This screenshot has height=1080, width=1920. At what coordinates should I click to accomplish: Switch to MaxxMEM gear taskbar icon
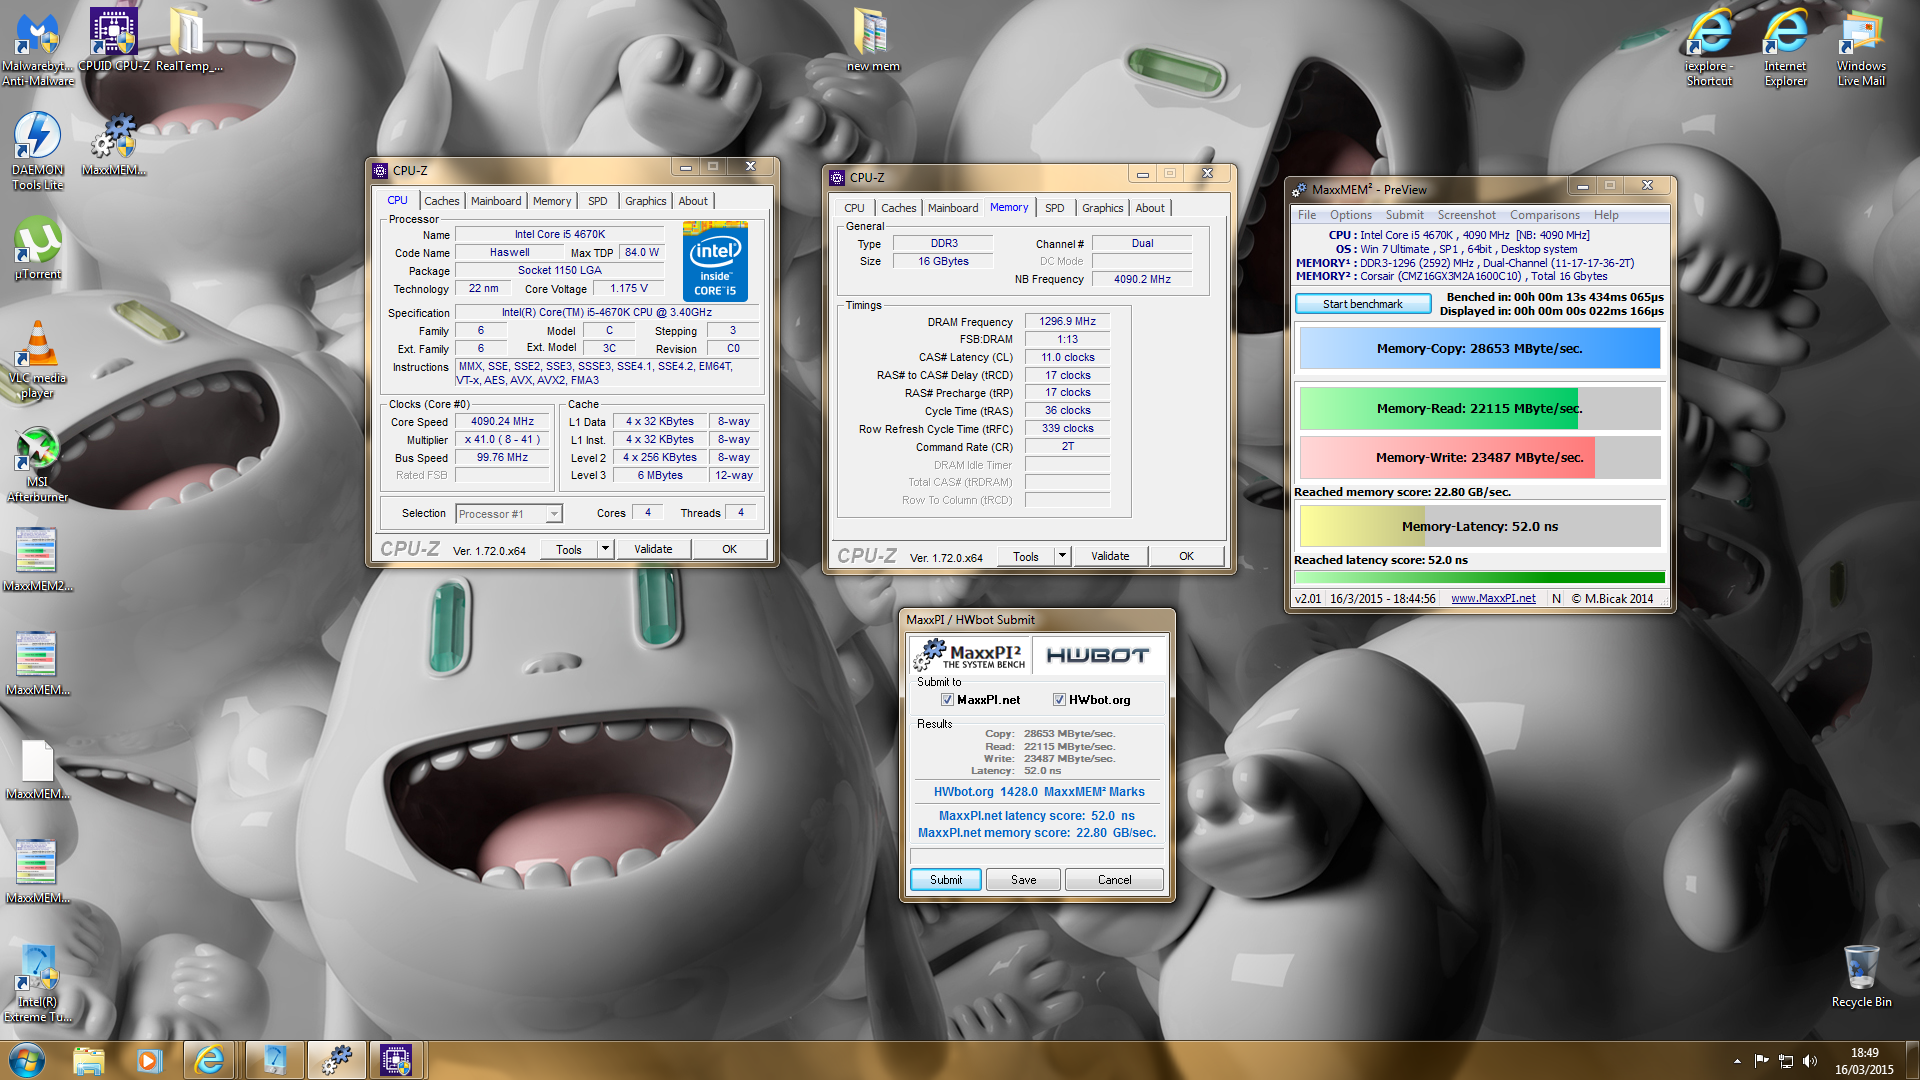[337, 1060]
